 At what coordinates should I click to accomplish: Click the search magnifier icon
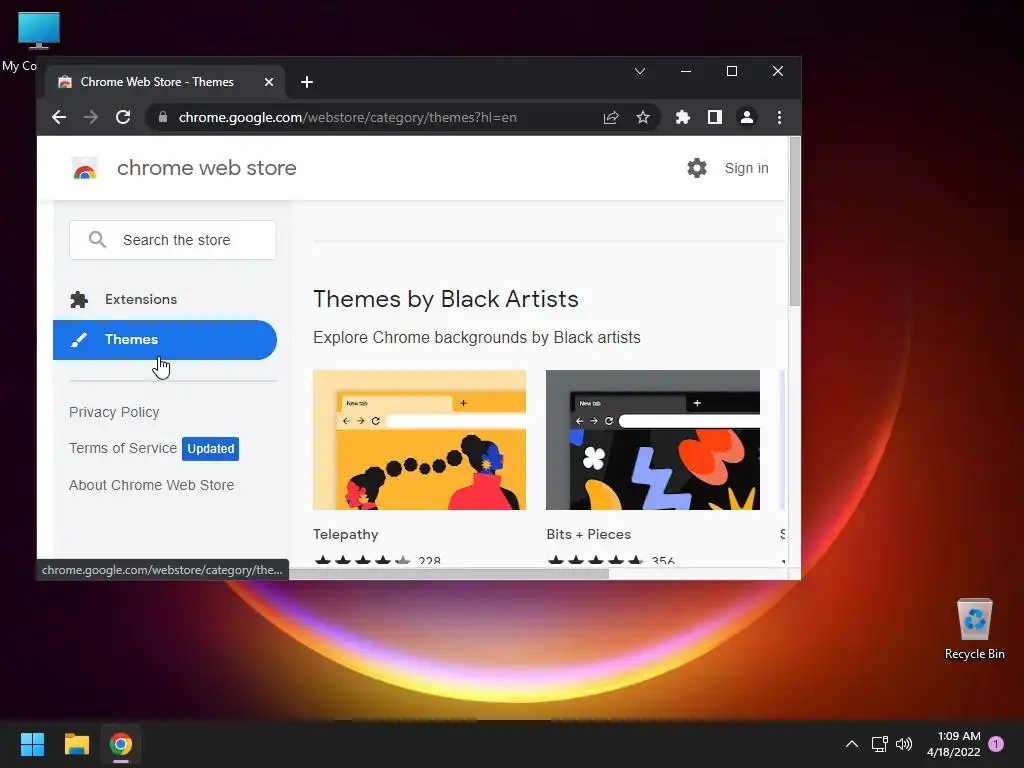tap(97, 240)
